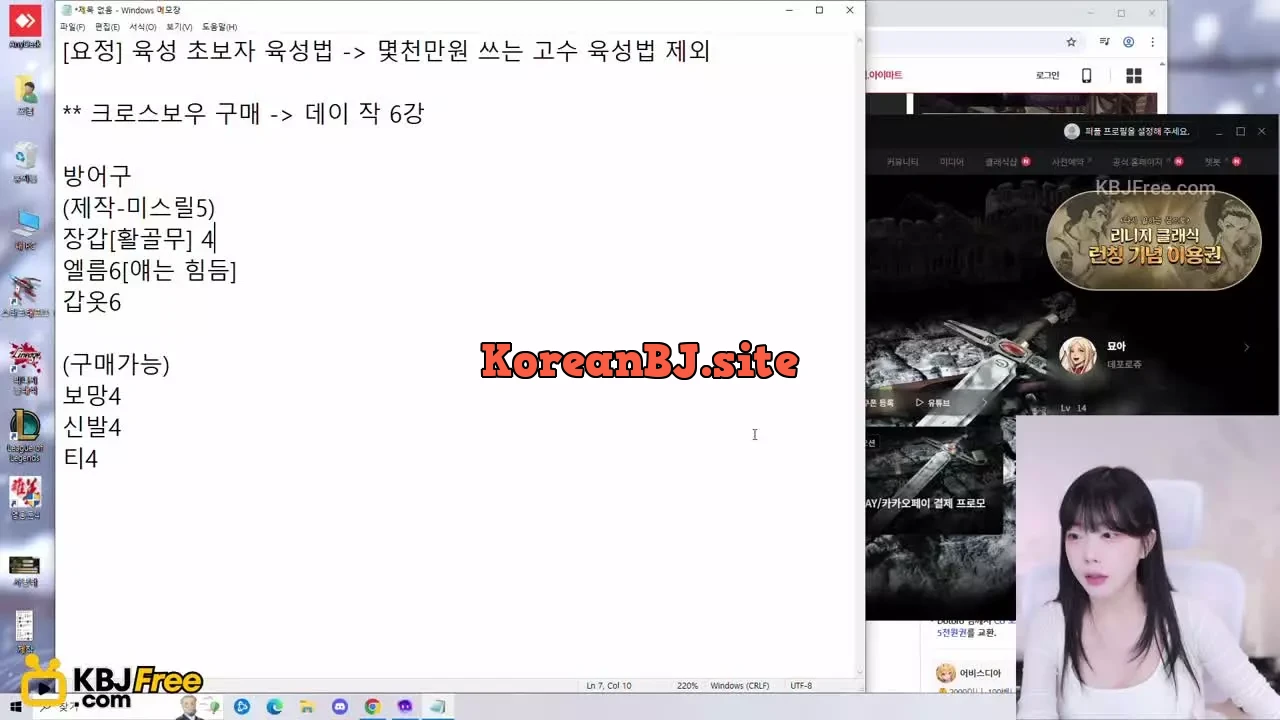Close the dark game launcher window

click(x=1262, y=131)
